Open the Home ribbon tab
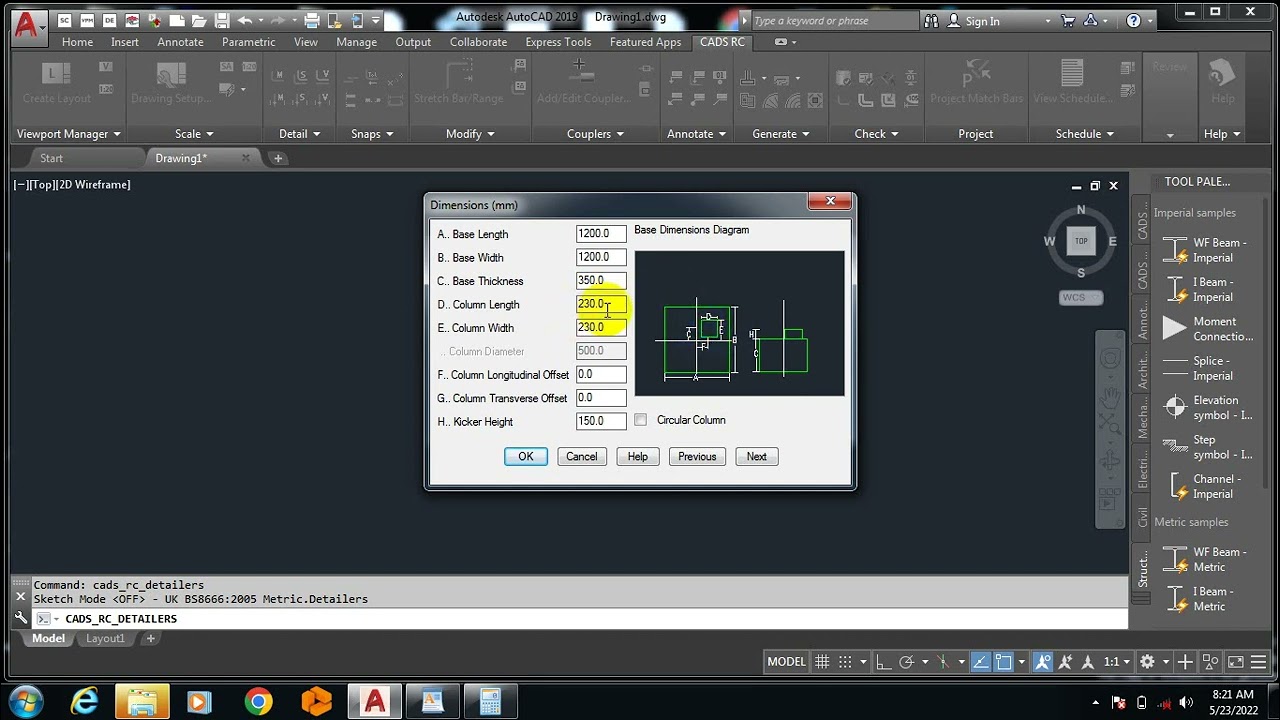The image size is (1280, 720). pyautogui.click(x=77, y=42)
